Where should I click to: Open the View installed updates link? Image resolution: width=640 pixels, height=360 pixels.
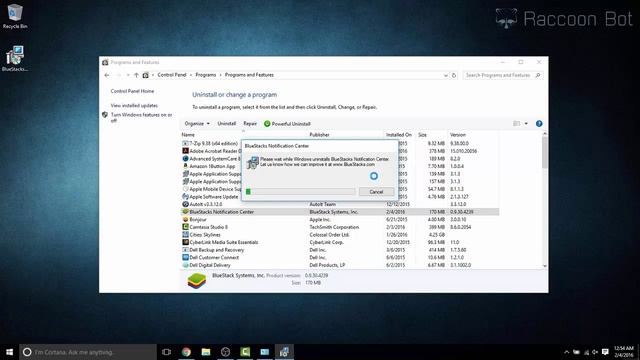(134, 105)
